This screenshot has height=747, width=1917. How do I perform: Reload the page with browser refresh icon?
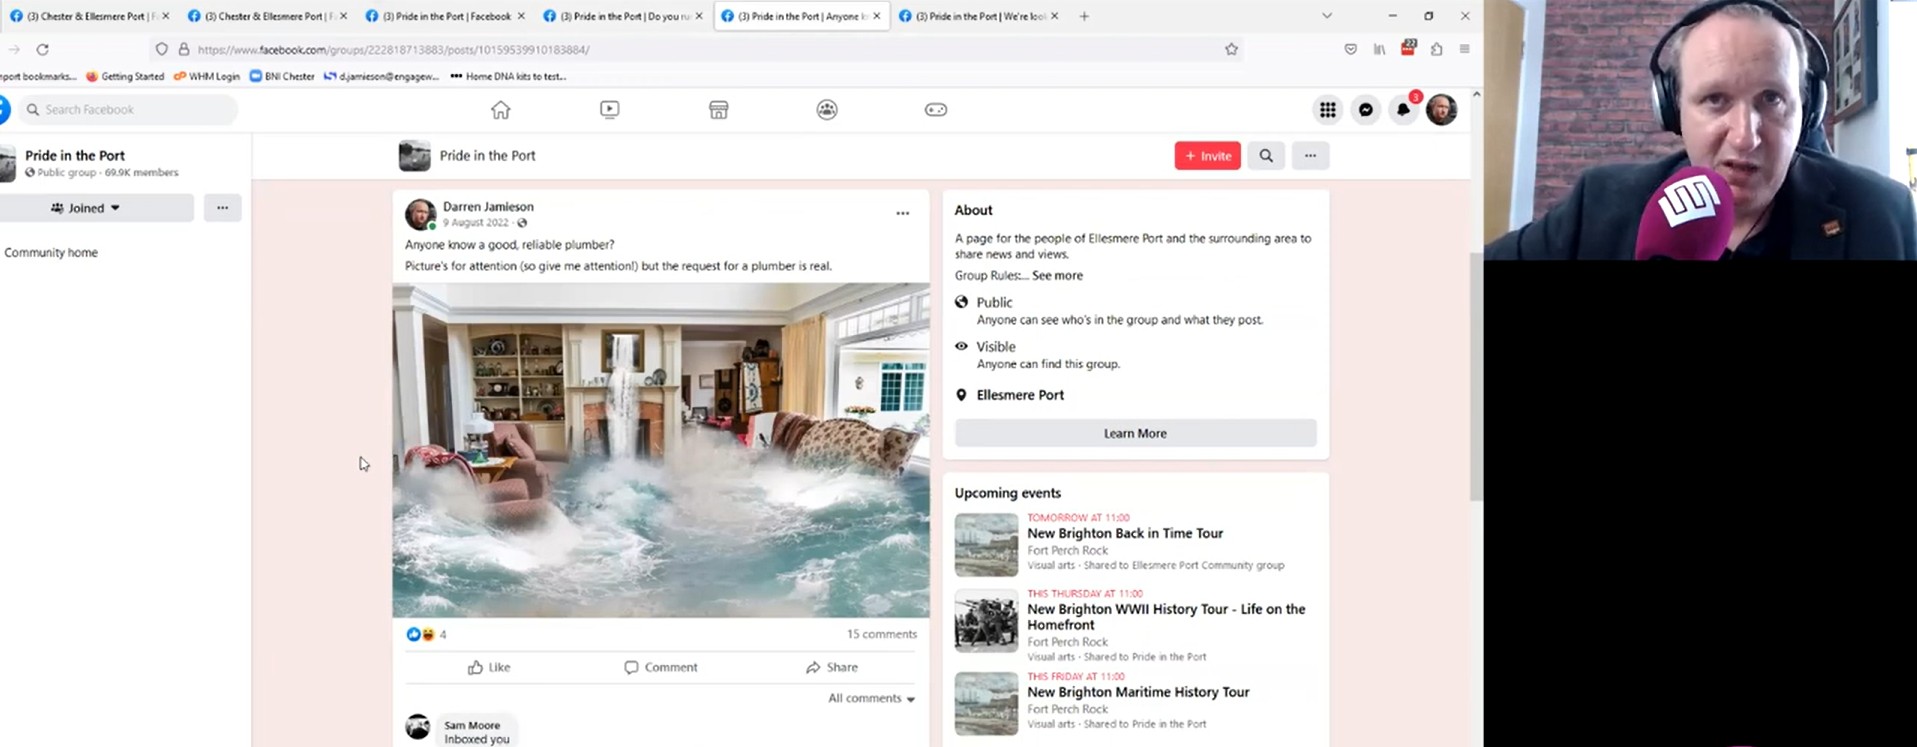tap(42, 49)
